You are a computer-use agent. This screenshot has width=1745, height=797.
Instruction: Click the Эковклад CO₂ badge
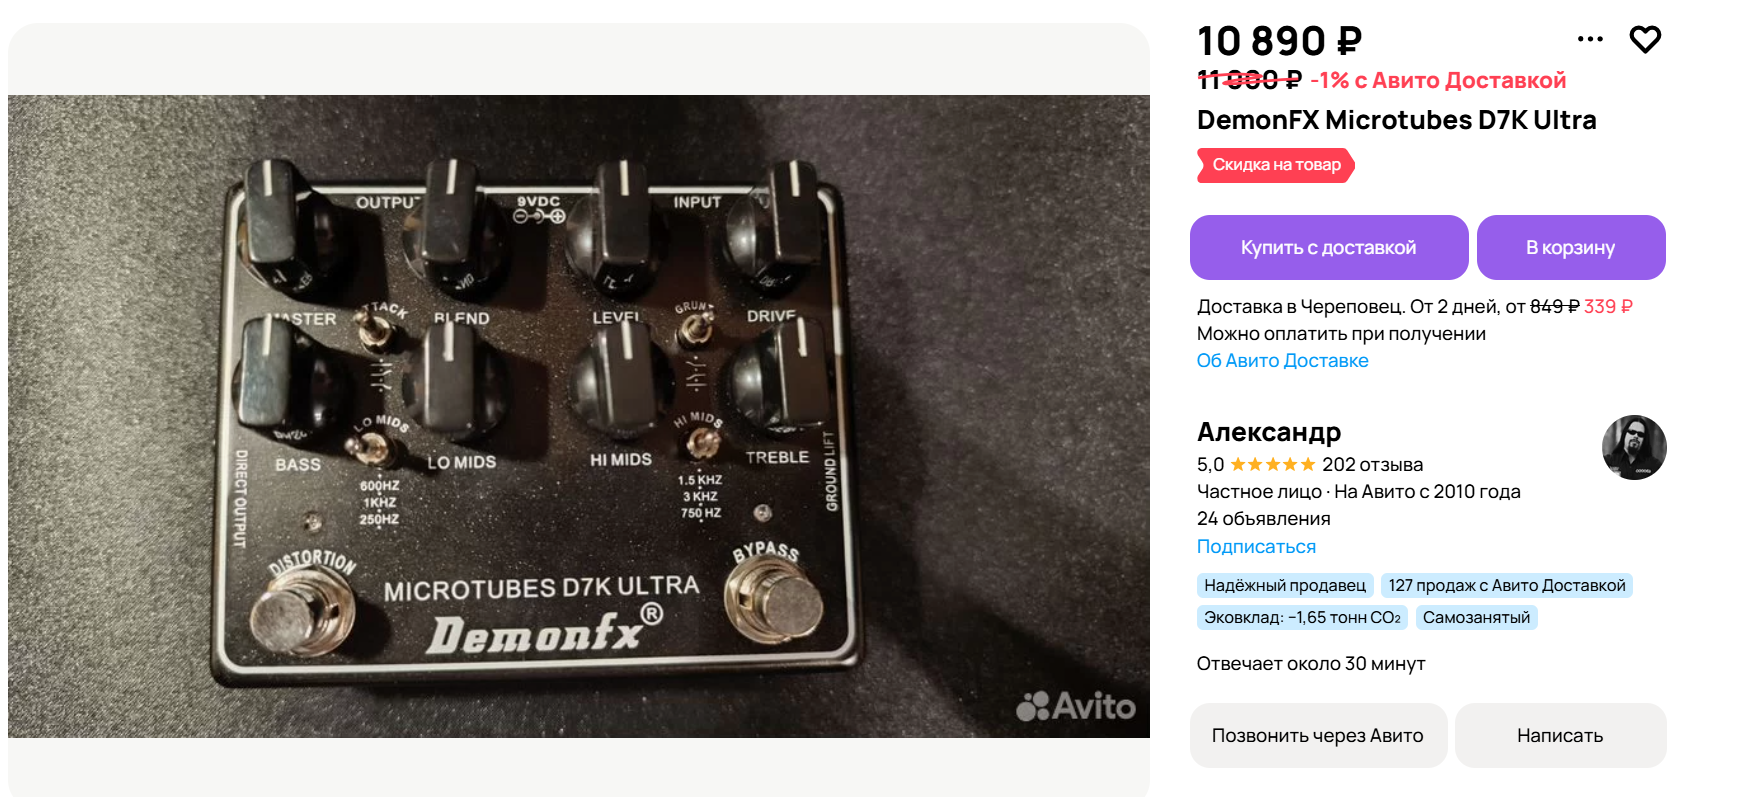[1302, 617]
